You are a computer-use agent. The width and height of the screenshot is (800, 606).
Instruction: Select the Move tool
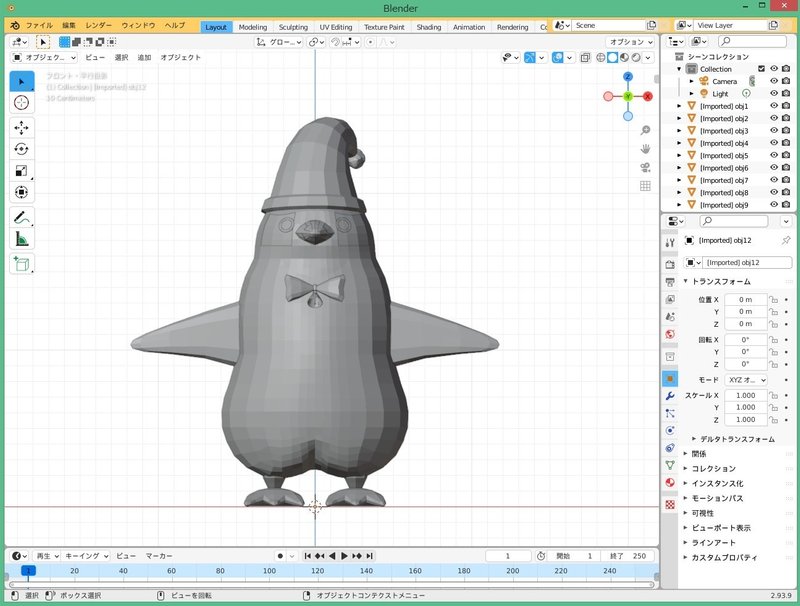(21, 128)
